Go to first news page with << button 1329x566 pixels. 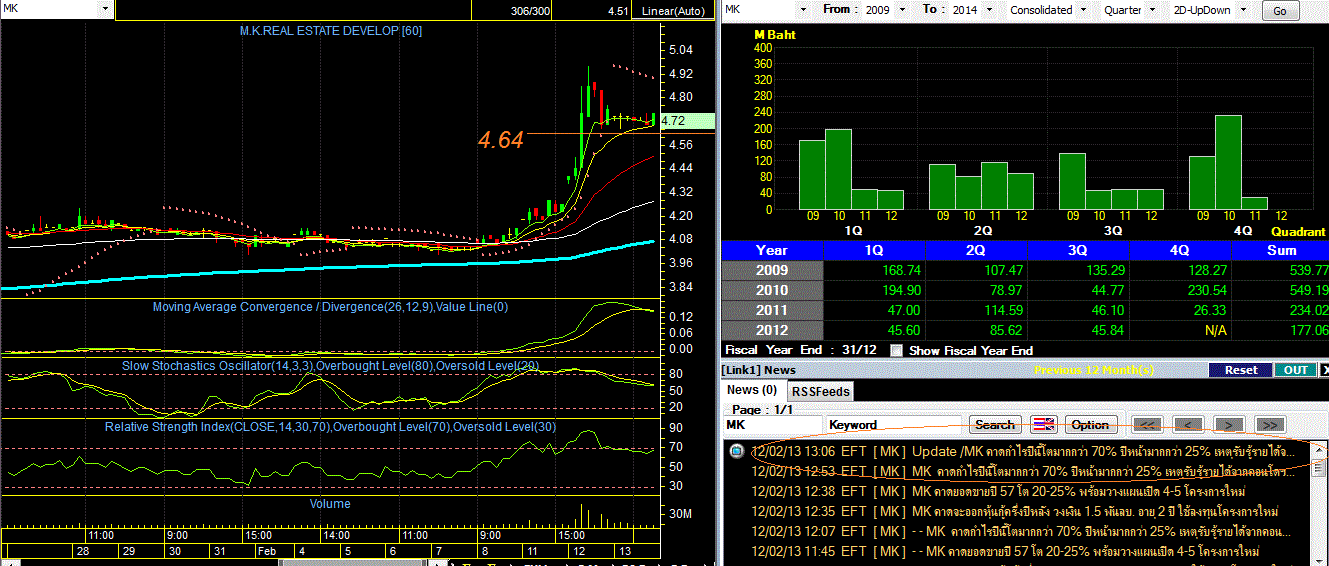click(x=1148, y=424)
